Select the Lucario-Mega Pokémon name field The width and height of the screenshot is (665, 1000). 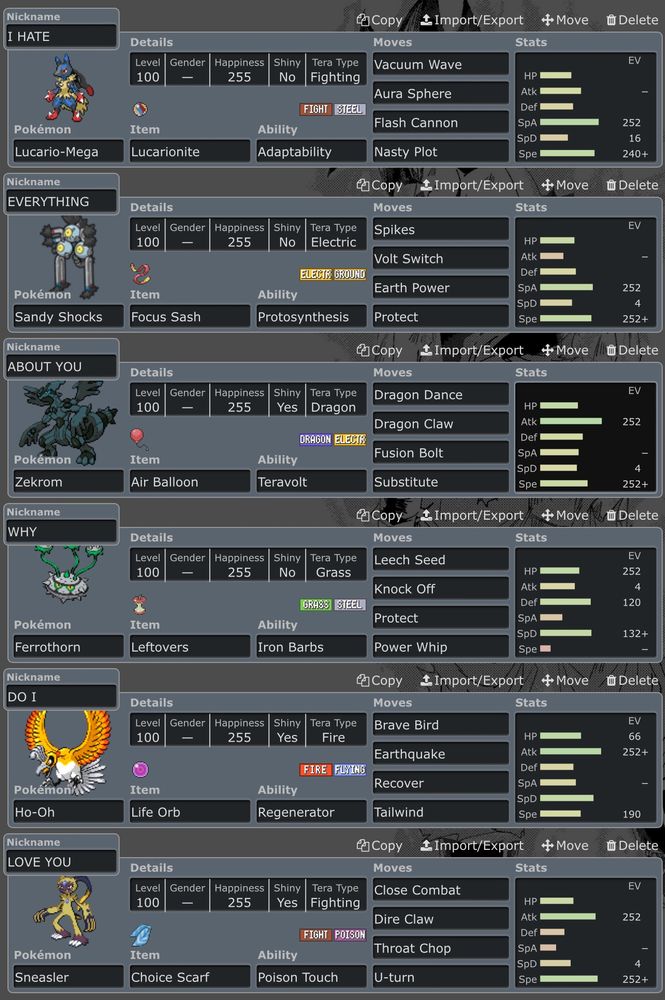(68, 152)
